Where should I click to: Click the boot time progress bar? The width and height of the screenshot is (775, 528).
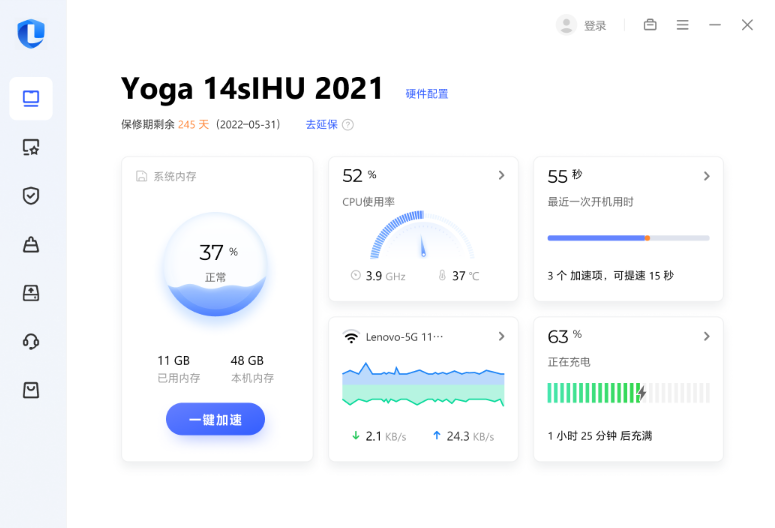(628, 238)
